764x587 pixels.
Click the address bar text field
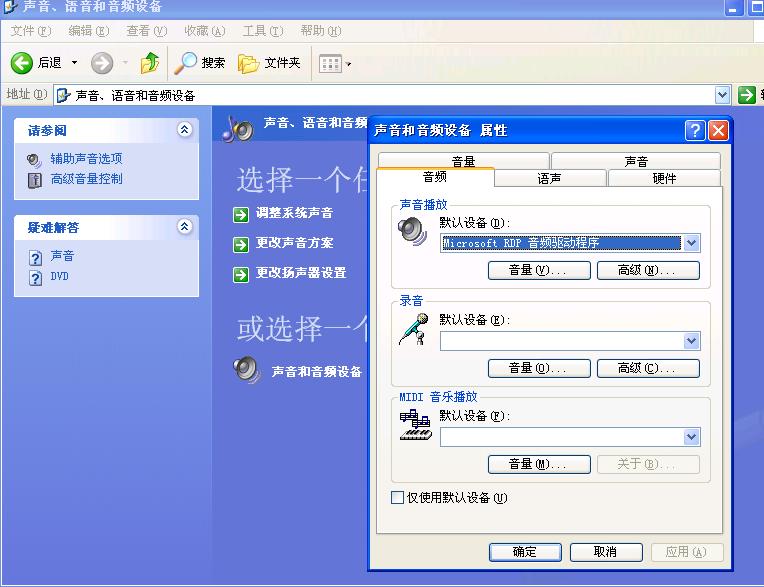[x=384, y=95]
